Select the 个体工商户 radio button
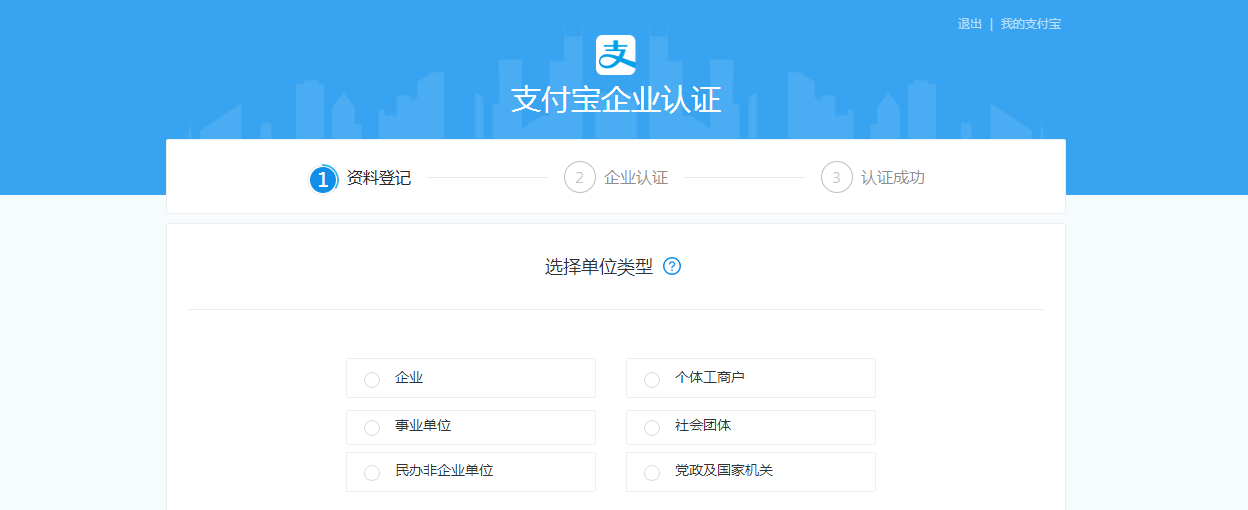This screenshot has width=1248, height=510. click(x=652, y=379)
